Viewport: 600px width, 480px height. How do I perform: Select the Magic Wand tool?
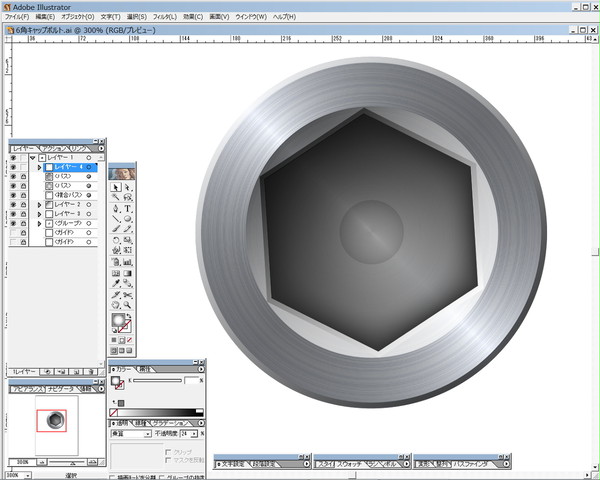point(116,198)
